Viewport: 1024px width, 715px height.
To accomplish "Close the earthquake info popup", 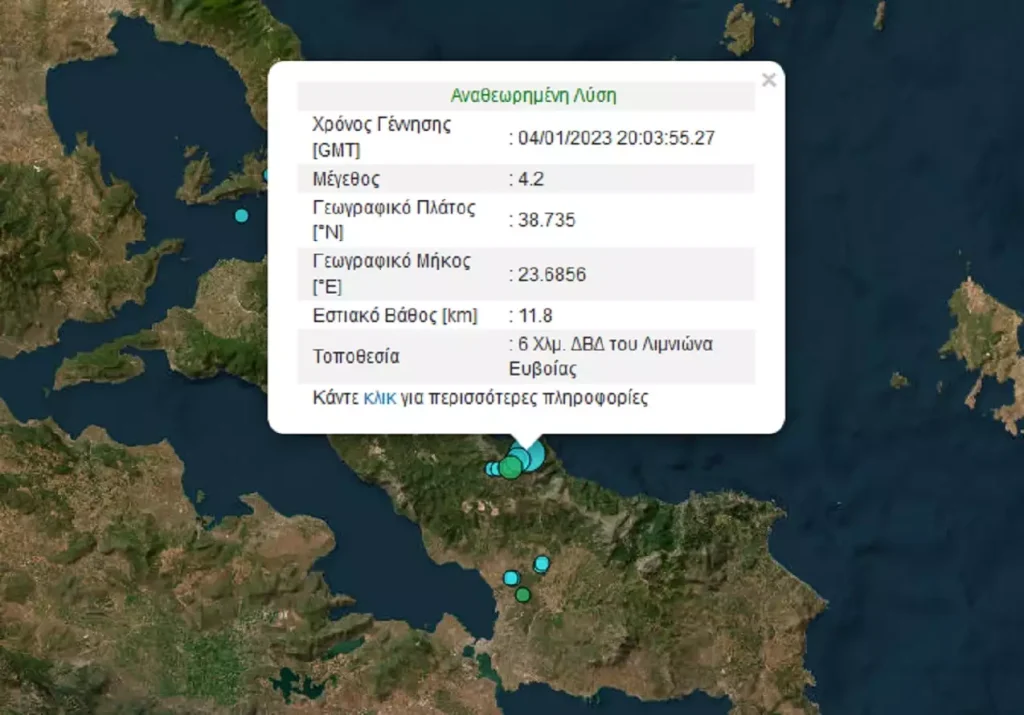I will click(x=768, y=81).
